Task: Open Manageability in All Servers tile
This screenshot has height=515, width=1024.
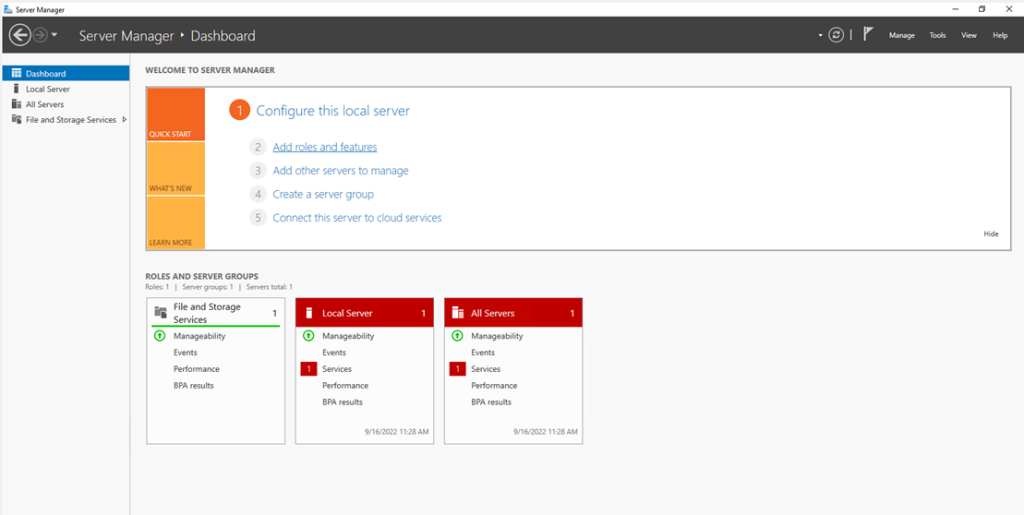Action: coord(497,336)
